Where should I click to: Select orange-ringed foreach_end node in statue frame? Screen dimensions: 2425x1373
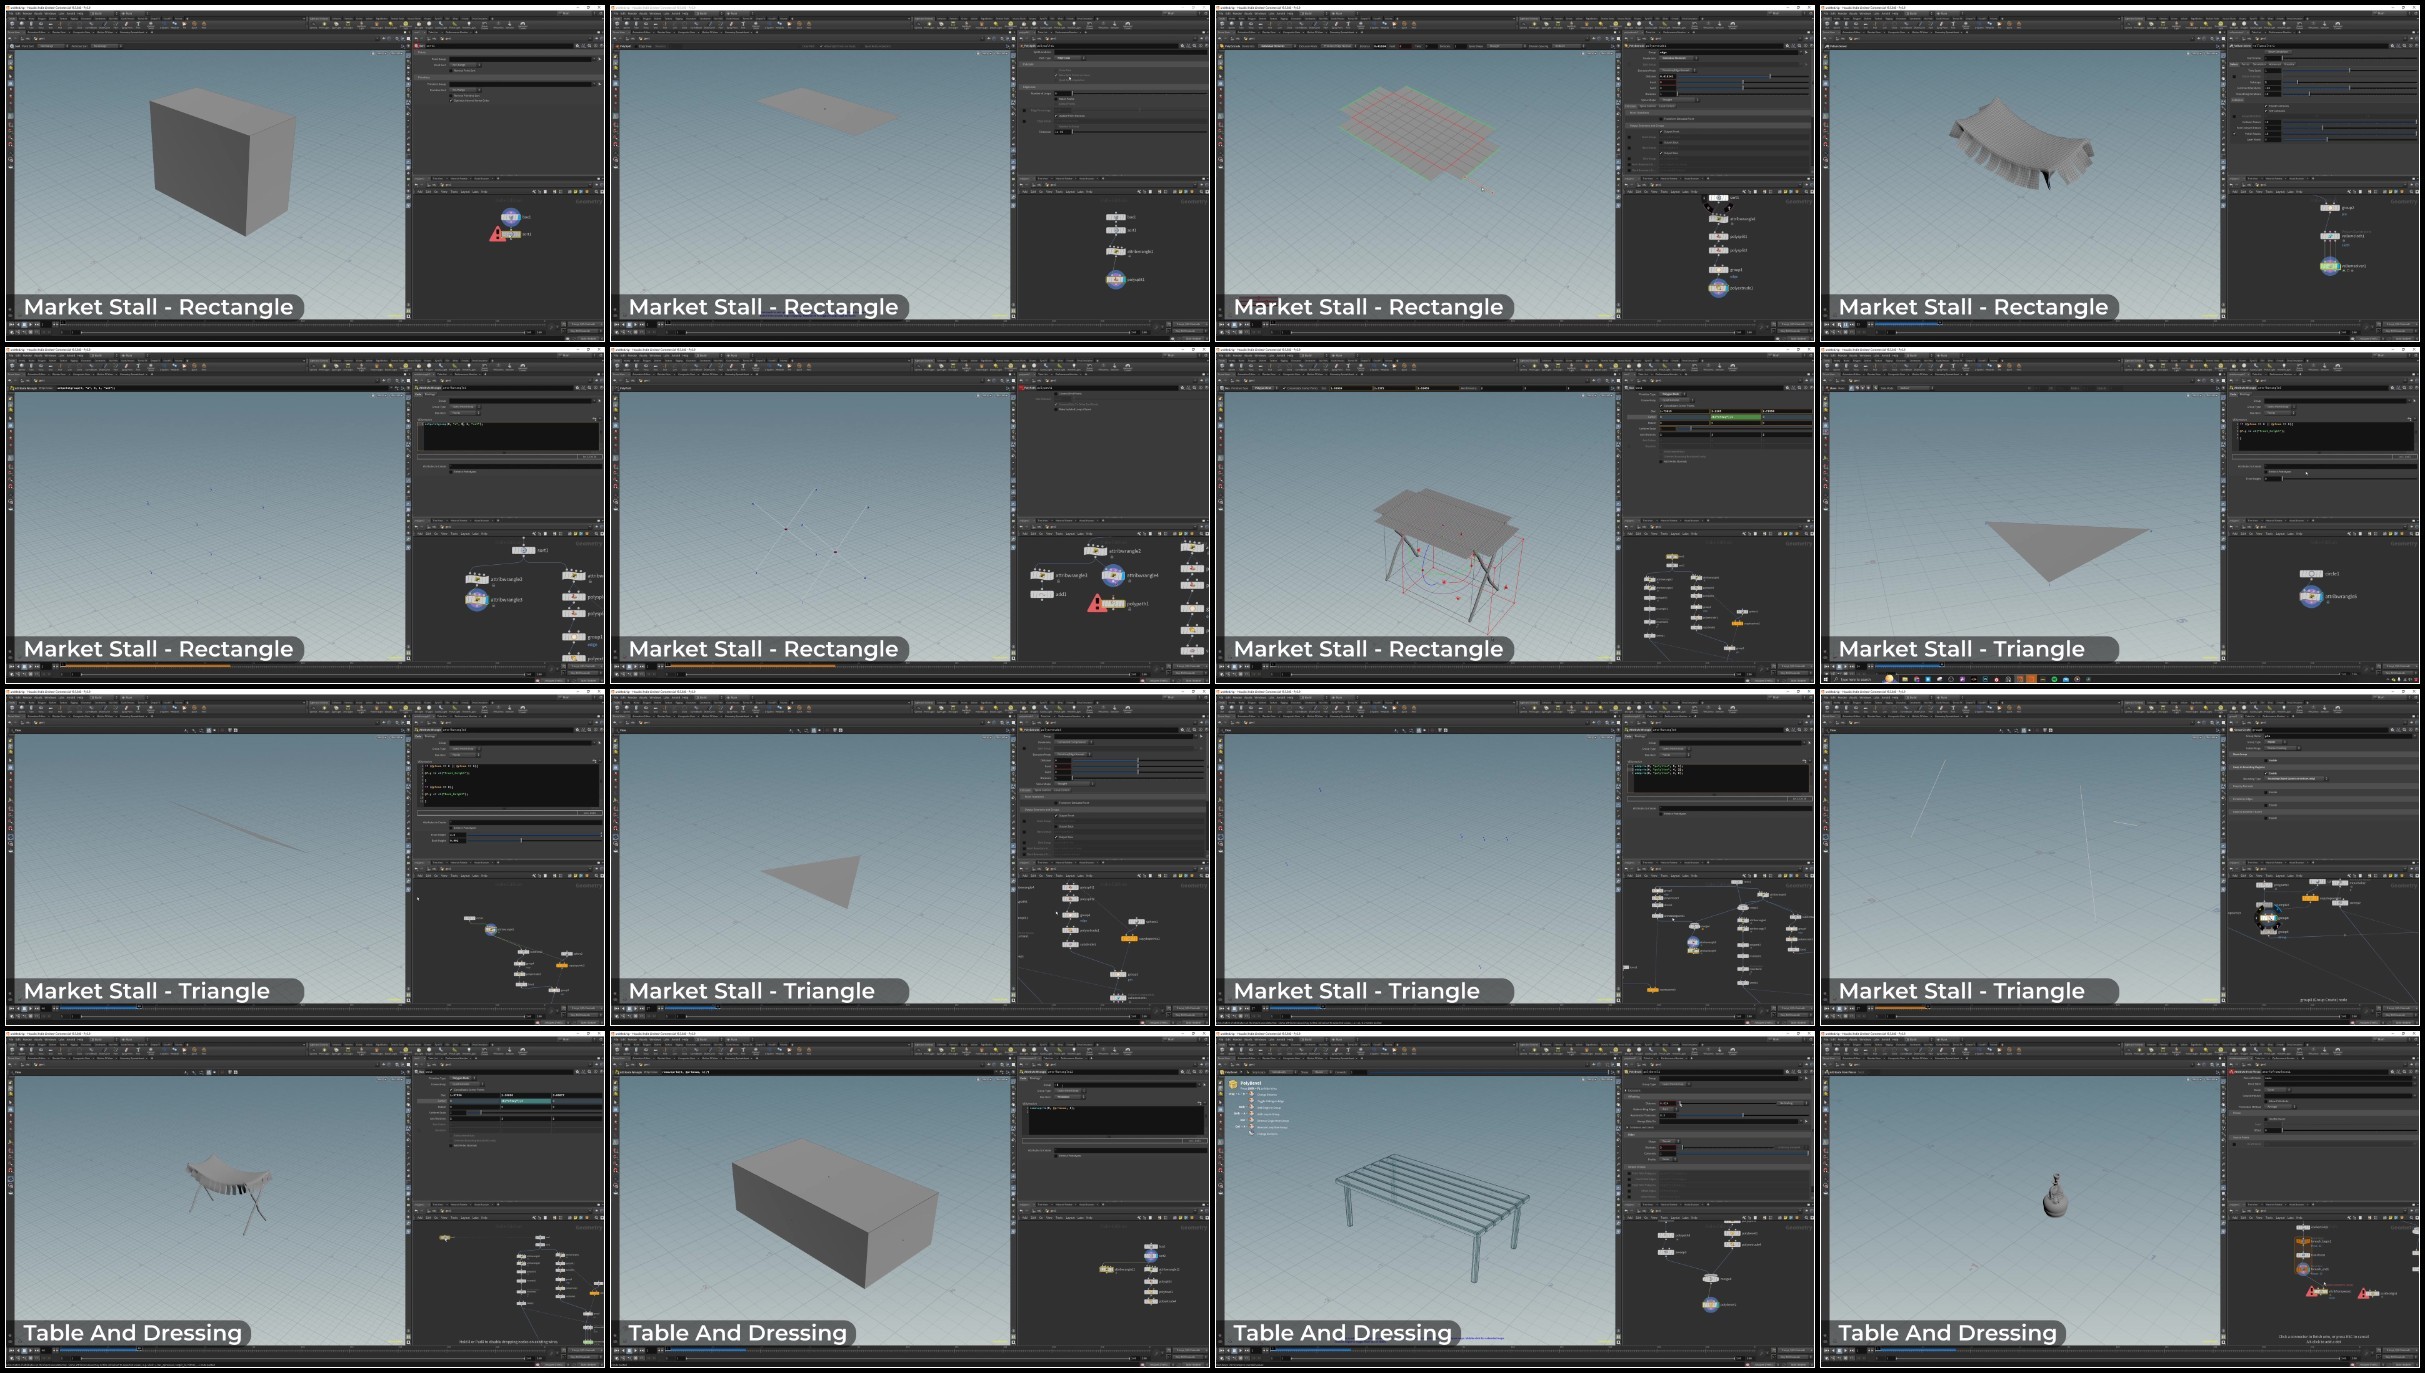2303,1269
